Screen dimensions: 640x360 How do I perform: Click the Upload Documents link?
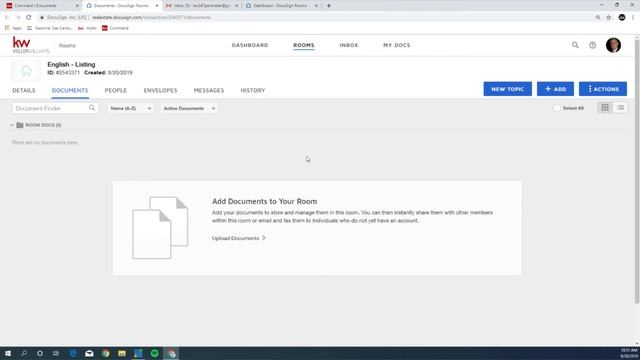pyautogui.click(x=239, y=238)
